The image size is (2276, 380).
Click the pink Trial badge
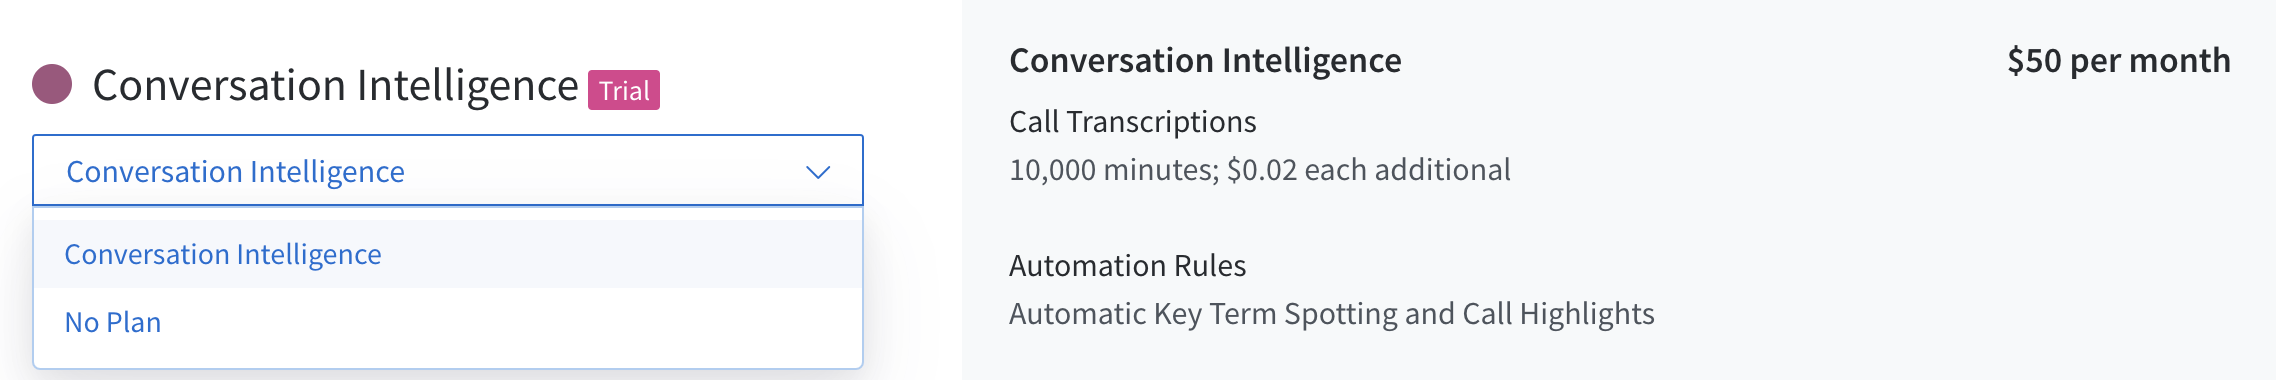pos(624,90)
